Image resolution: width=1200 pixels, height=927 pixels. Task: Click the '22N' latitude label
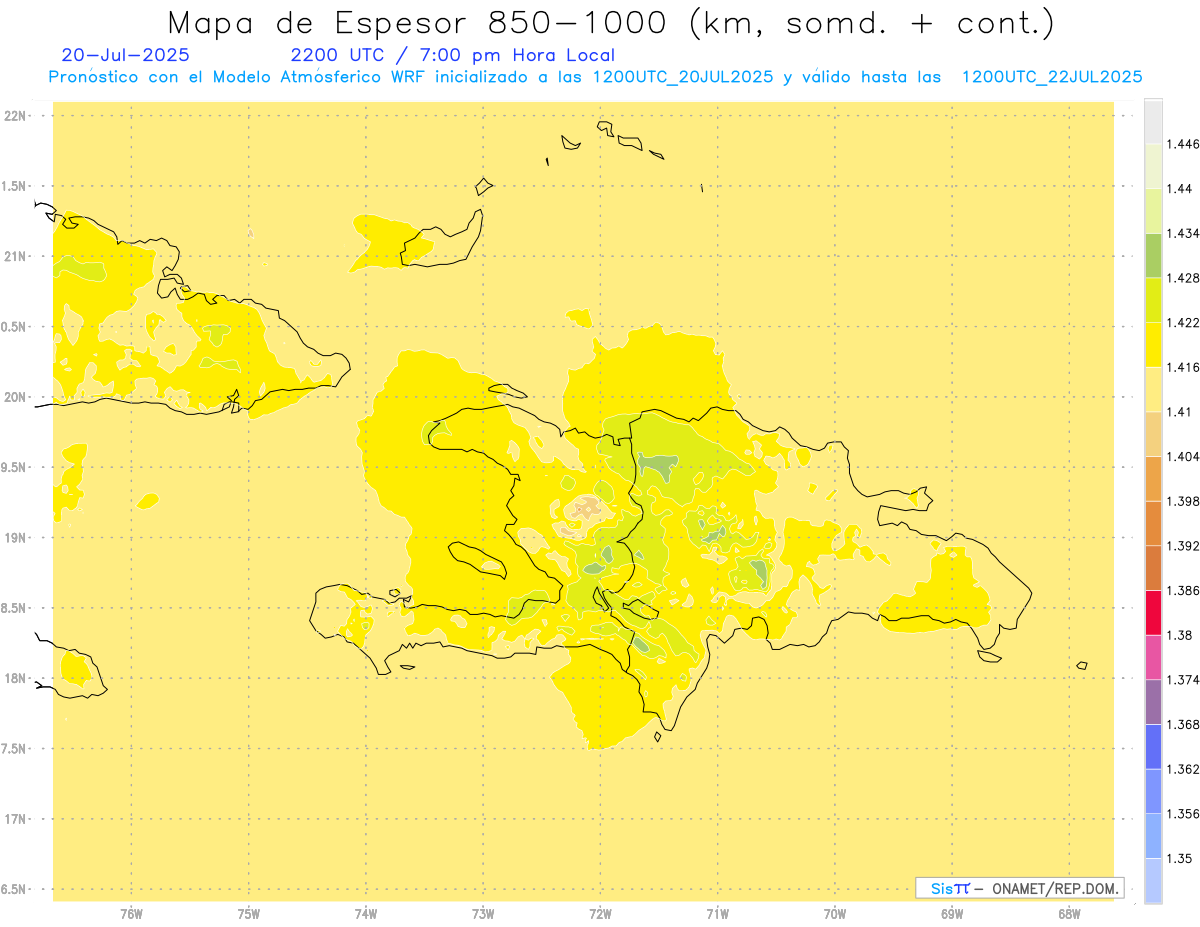15,116
